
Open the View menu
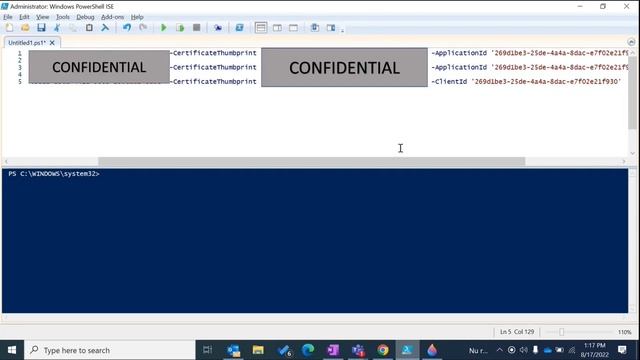click(x=42, y=17)
